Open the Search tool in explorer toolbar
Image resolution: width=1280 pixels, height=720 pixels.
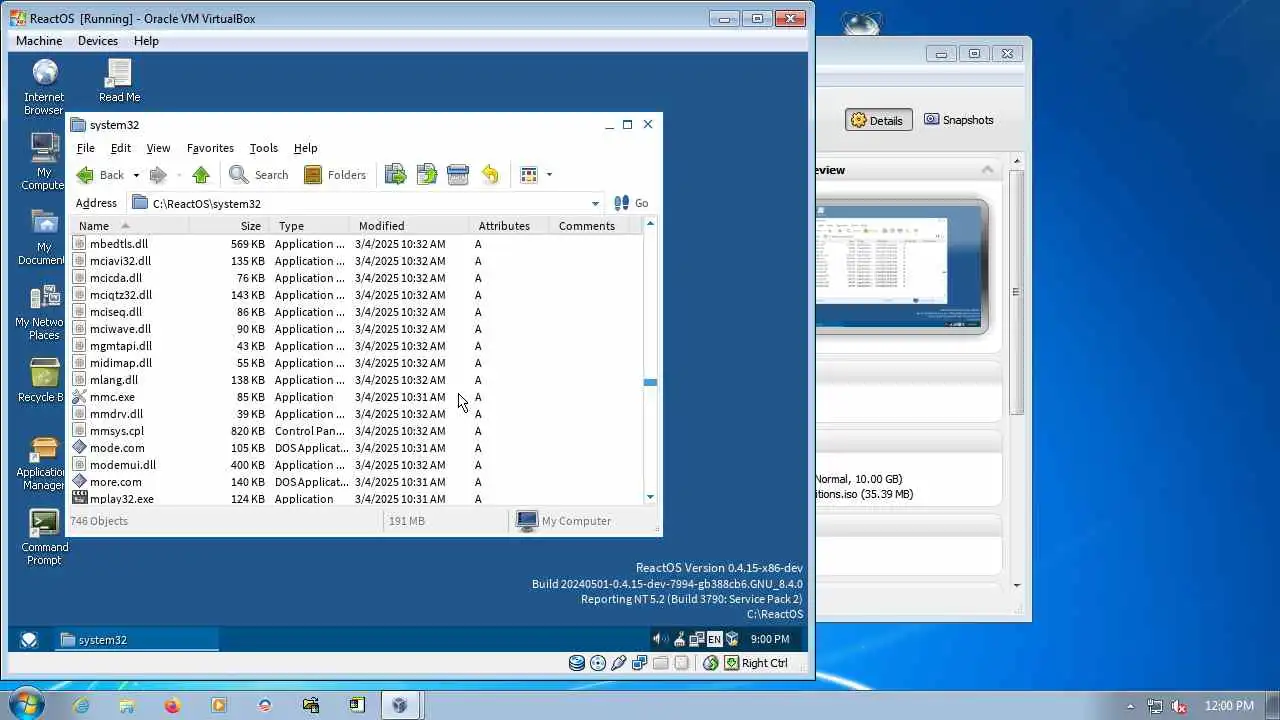259,175
